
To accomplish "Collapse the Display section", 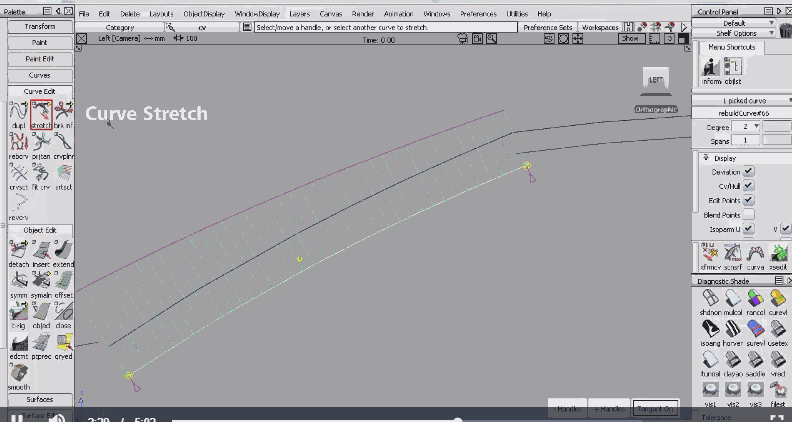I will (706, 158).
